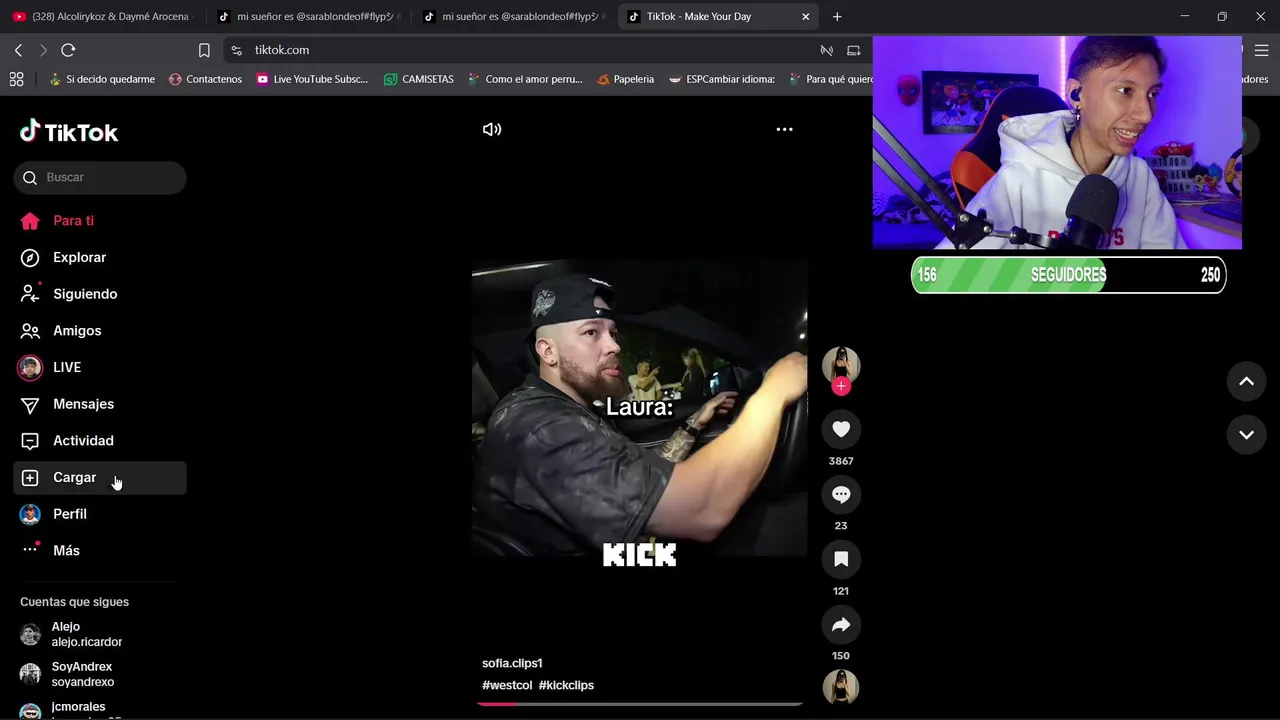The height and width of the screenshot is (720, 1280).
Task: Open the apps grid icon in bookmarks bar
Action: pyautogui.click(x=16, y=79)
